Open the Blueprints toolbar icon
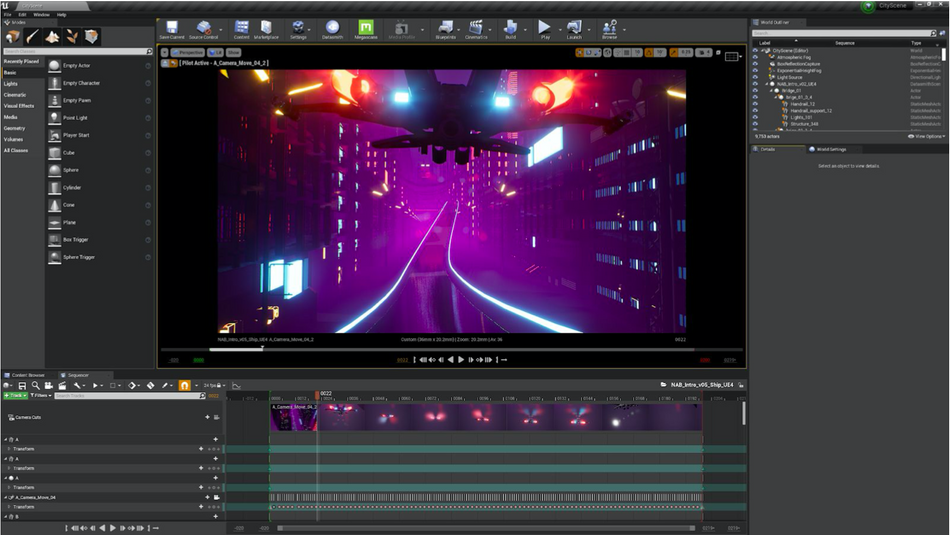 pyautogui.click(x=445, y=29)
